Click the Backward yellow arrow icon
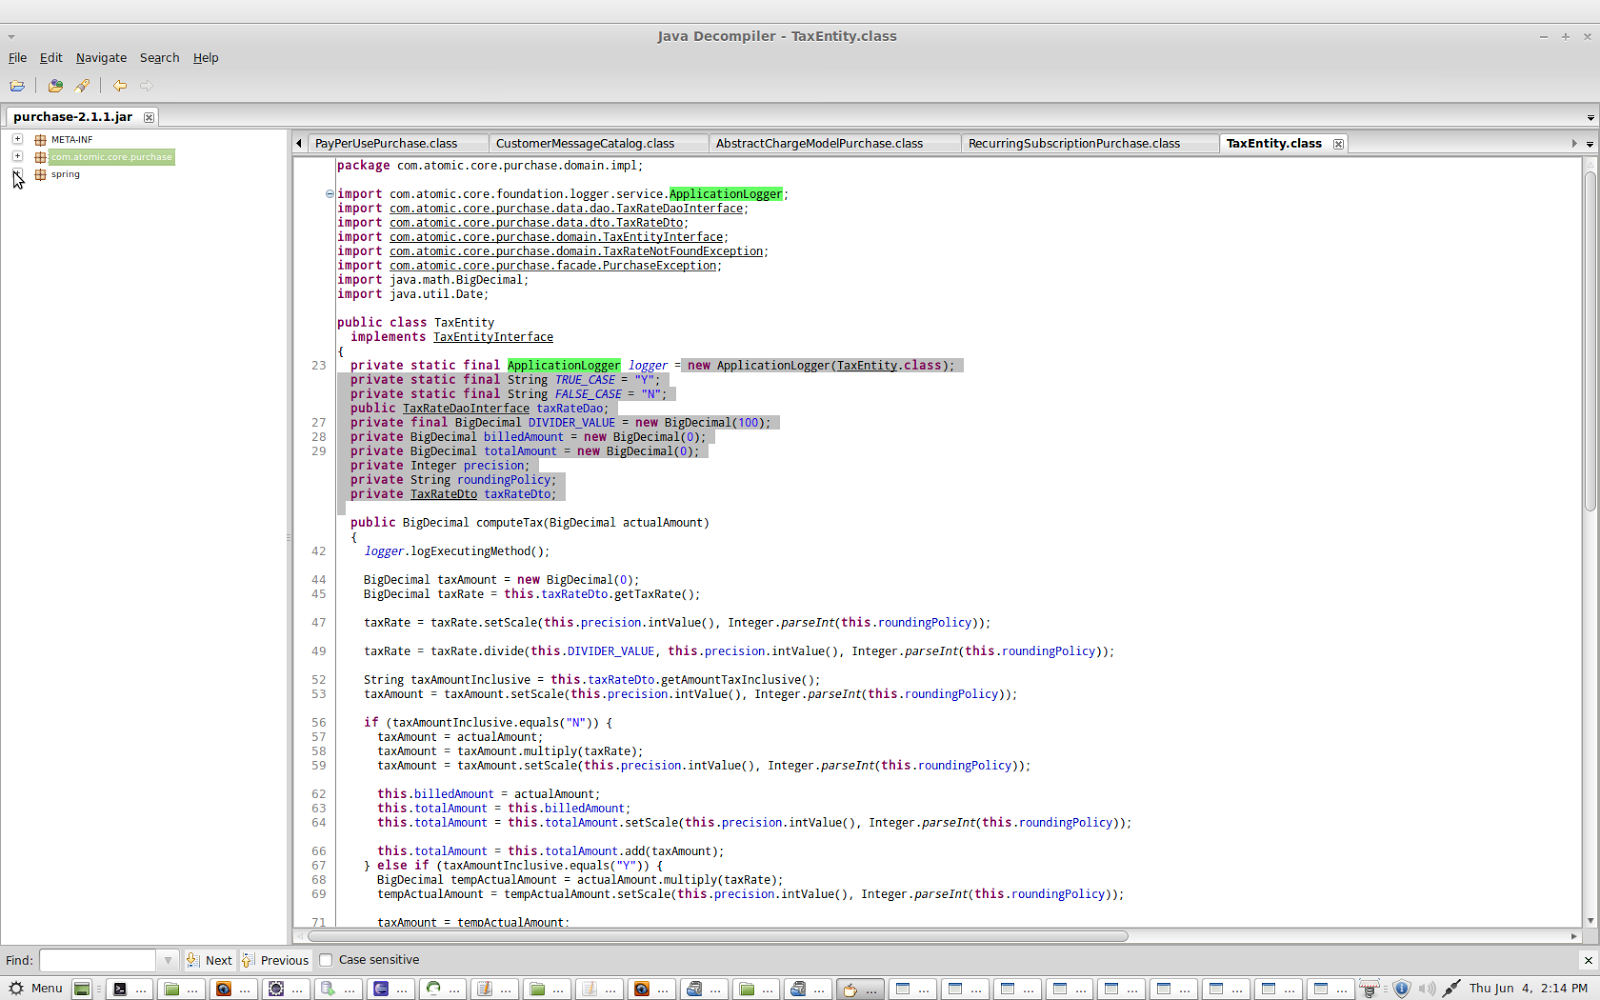 pos(120,86)
